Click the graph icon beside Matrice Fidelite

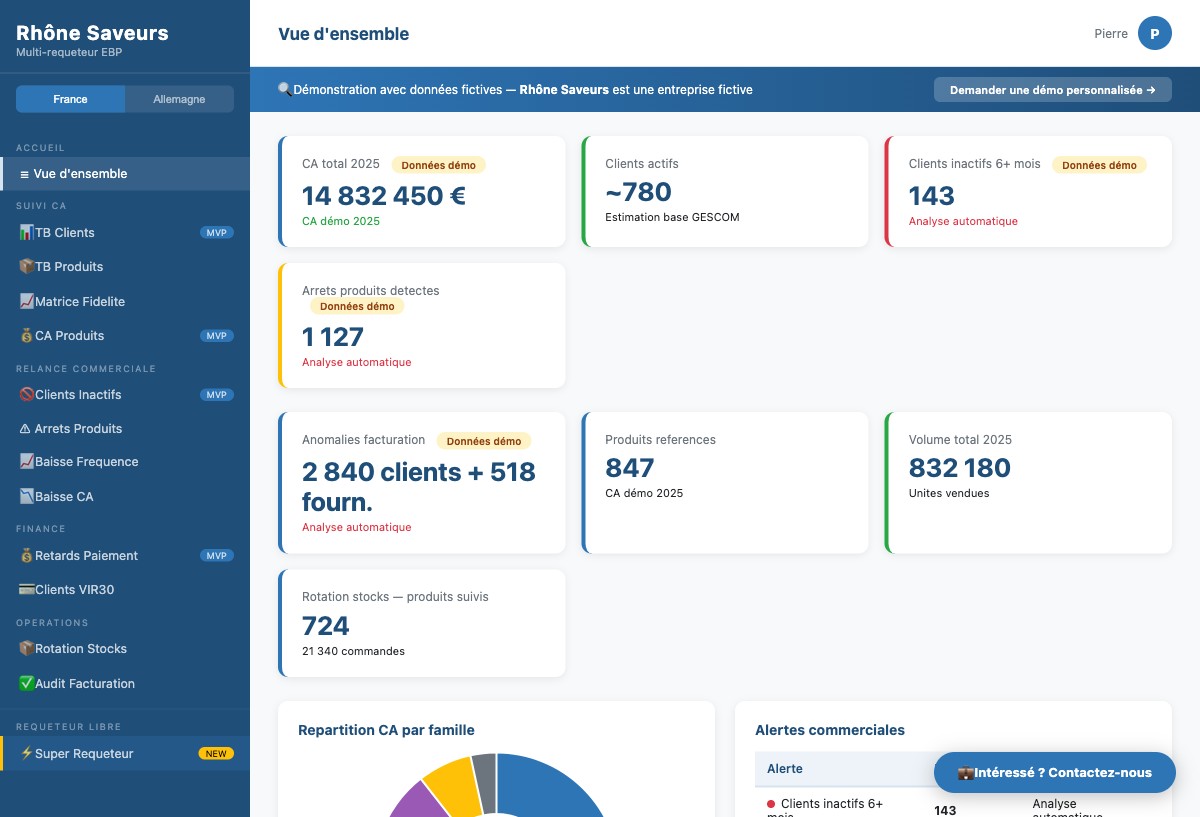point(27,301)
